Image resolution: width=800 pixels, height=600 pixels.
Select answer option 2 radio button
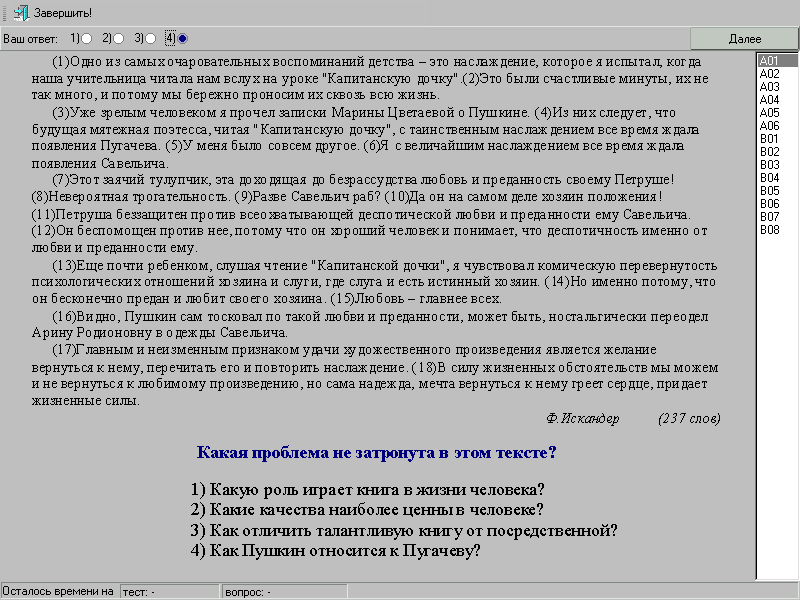coord(118,38)
